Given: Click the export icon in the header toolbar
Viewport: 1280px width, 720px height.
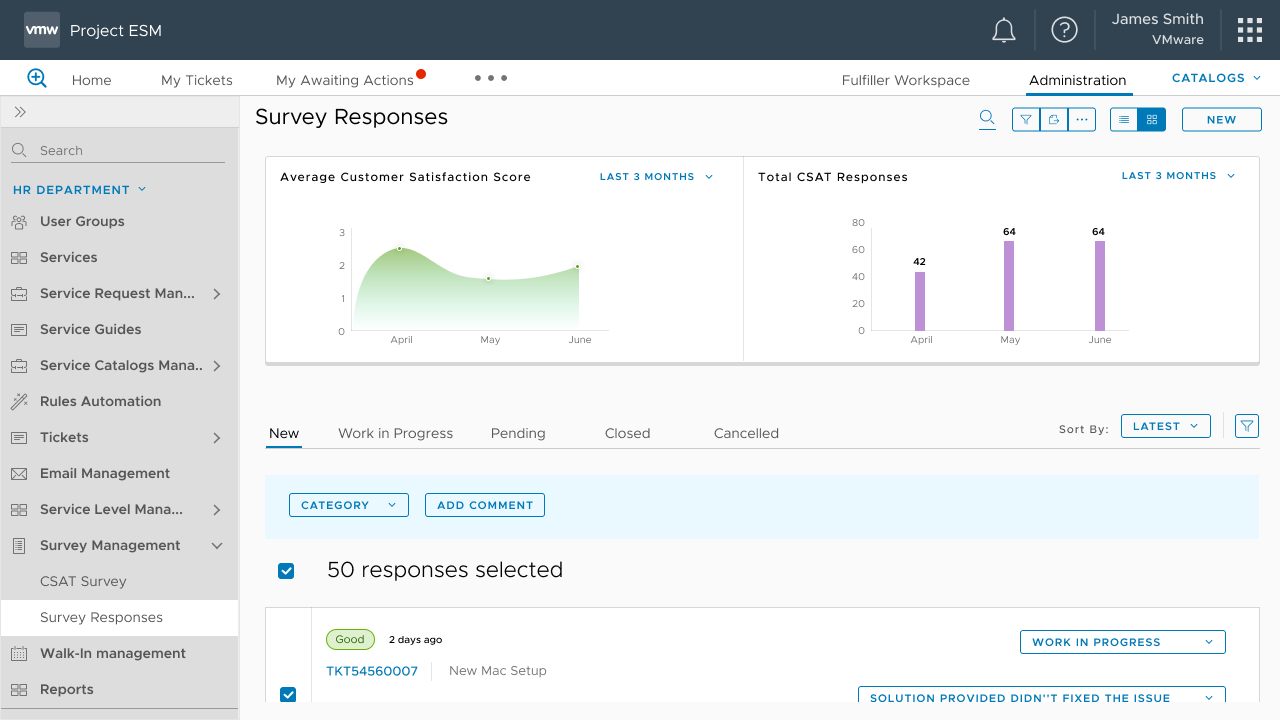Looking at the screenshot, I should [1054, 120].
